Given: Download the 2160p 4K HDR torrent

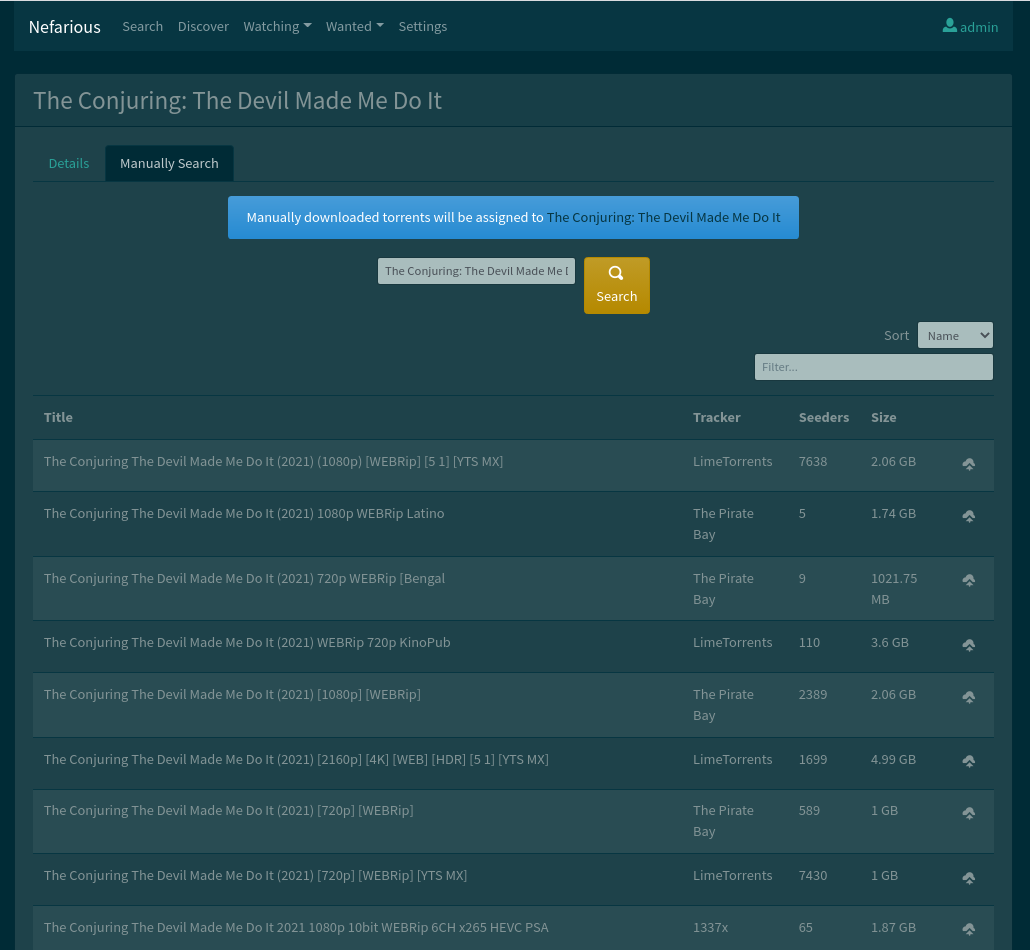Looking at the screenshot, I should pos(968,761).
